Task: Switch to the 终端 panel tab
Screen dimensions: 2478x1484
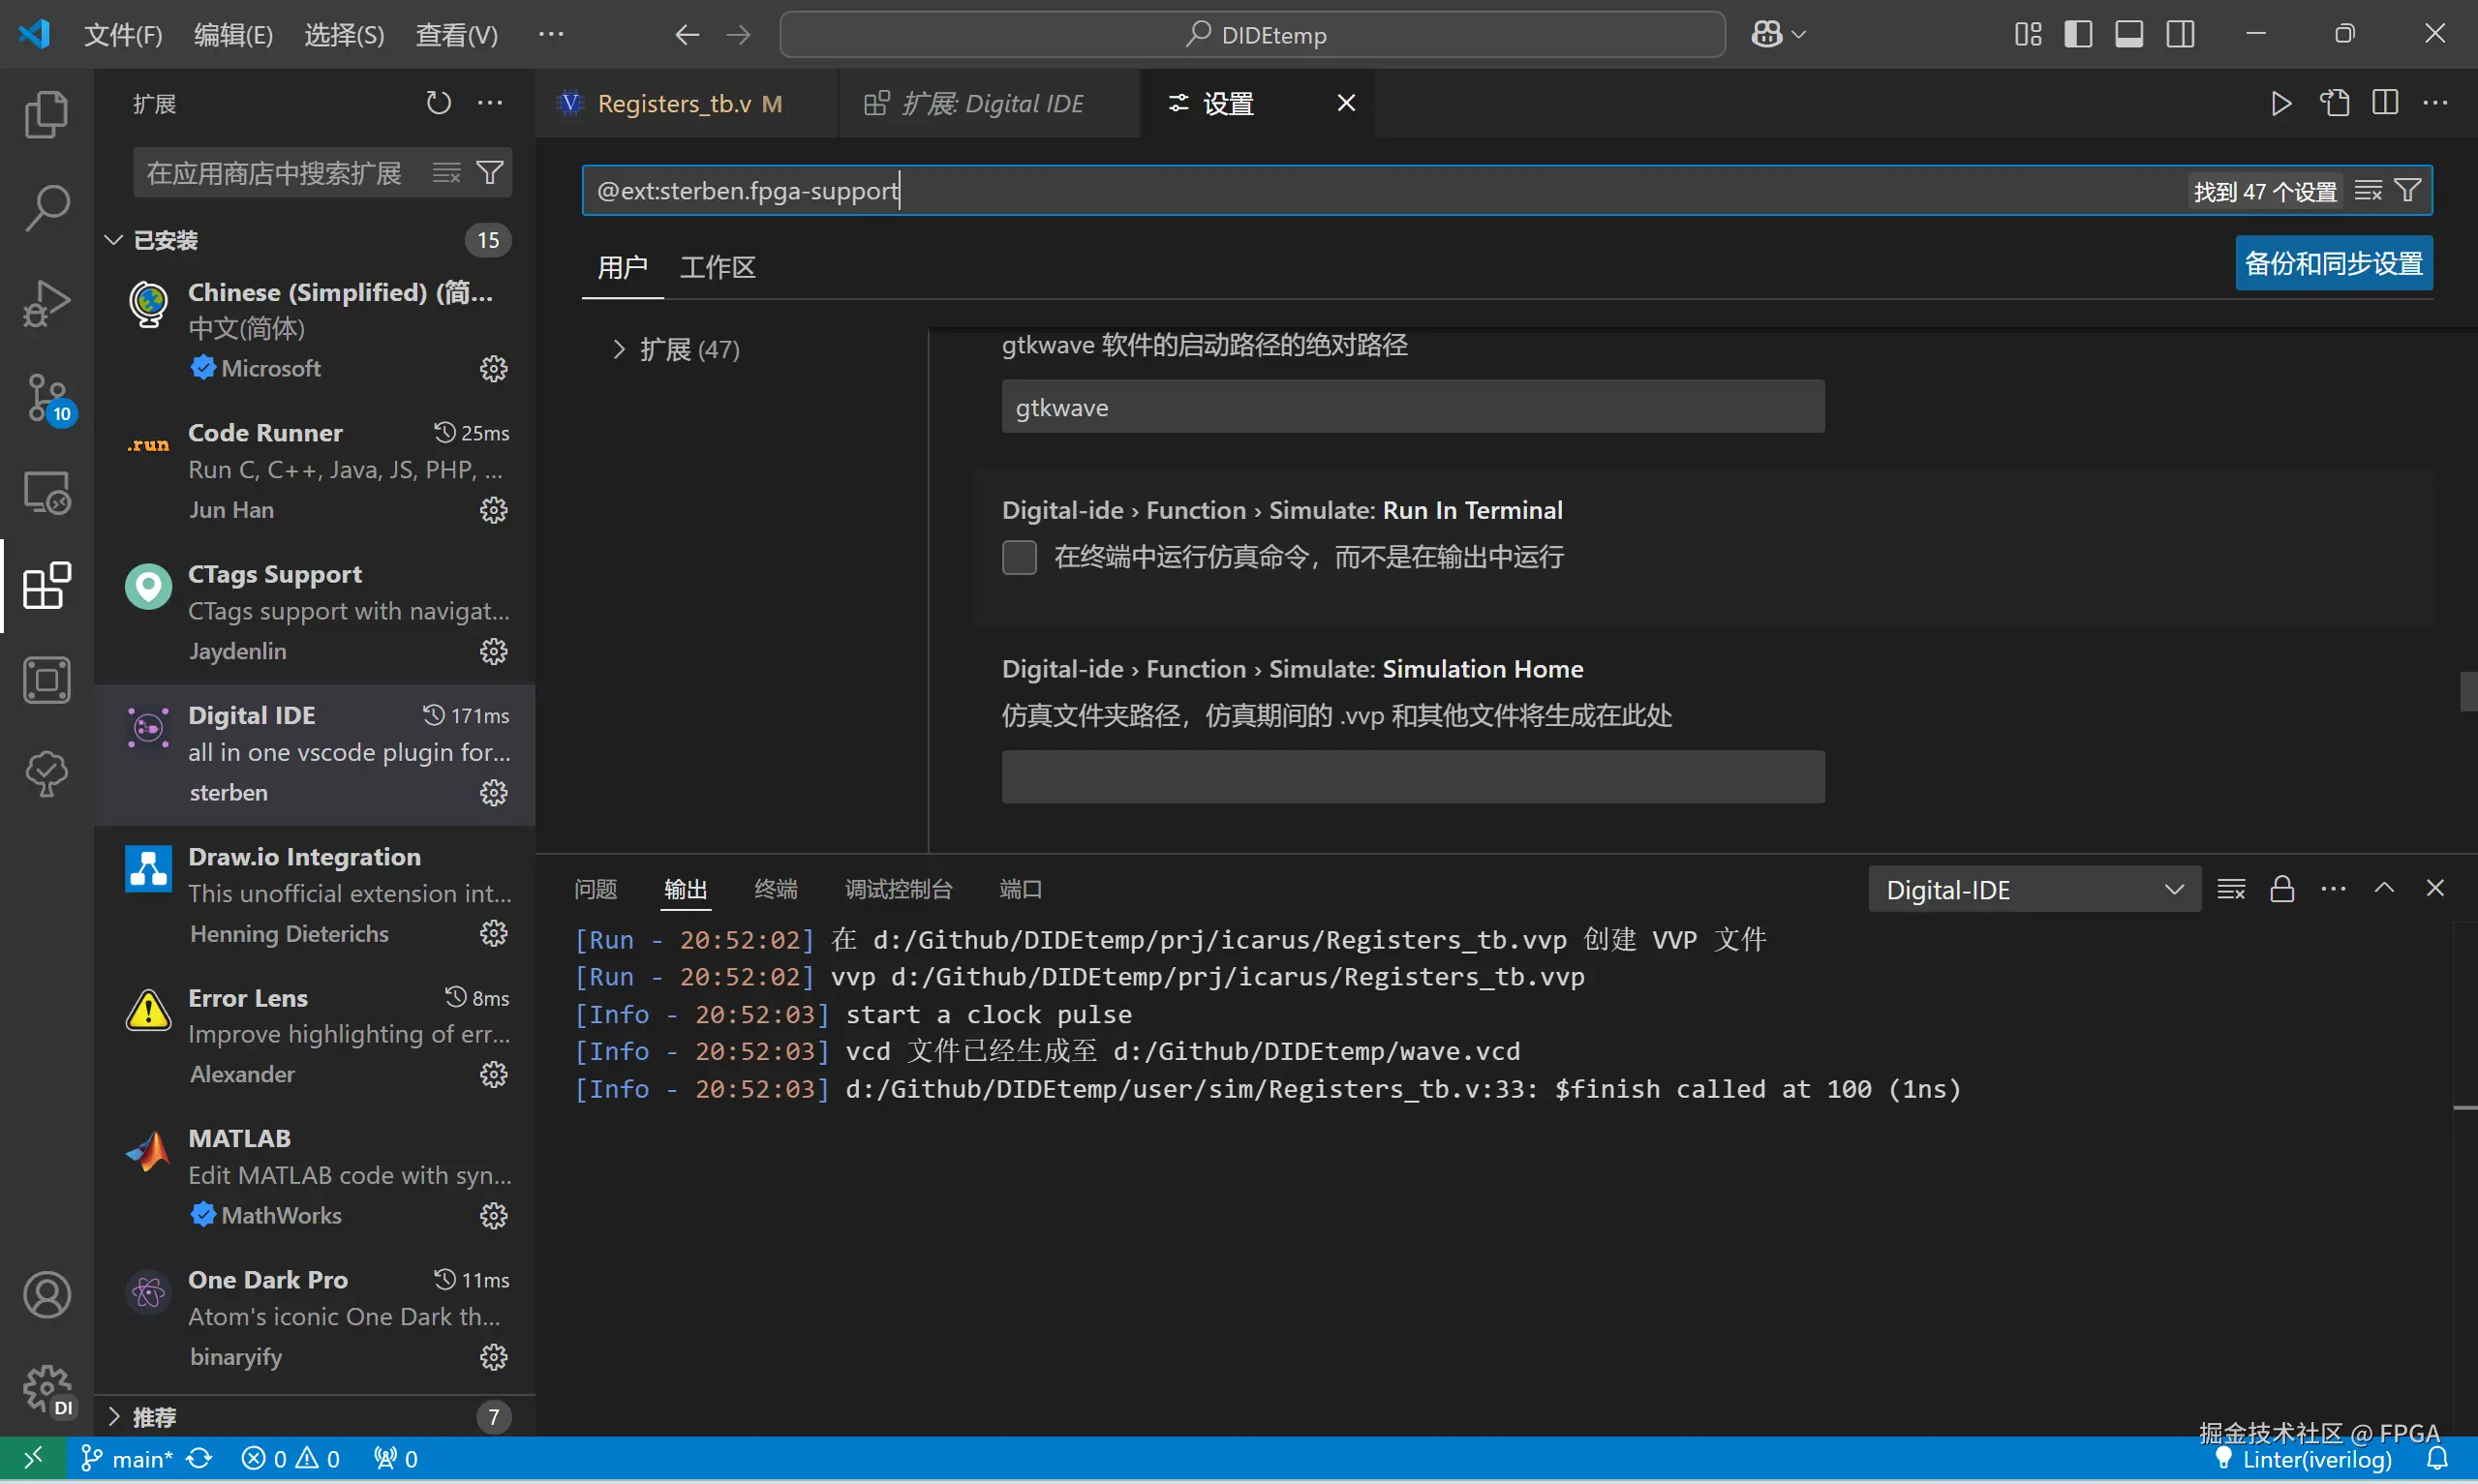Action: pos(775,889)
